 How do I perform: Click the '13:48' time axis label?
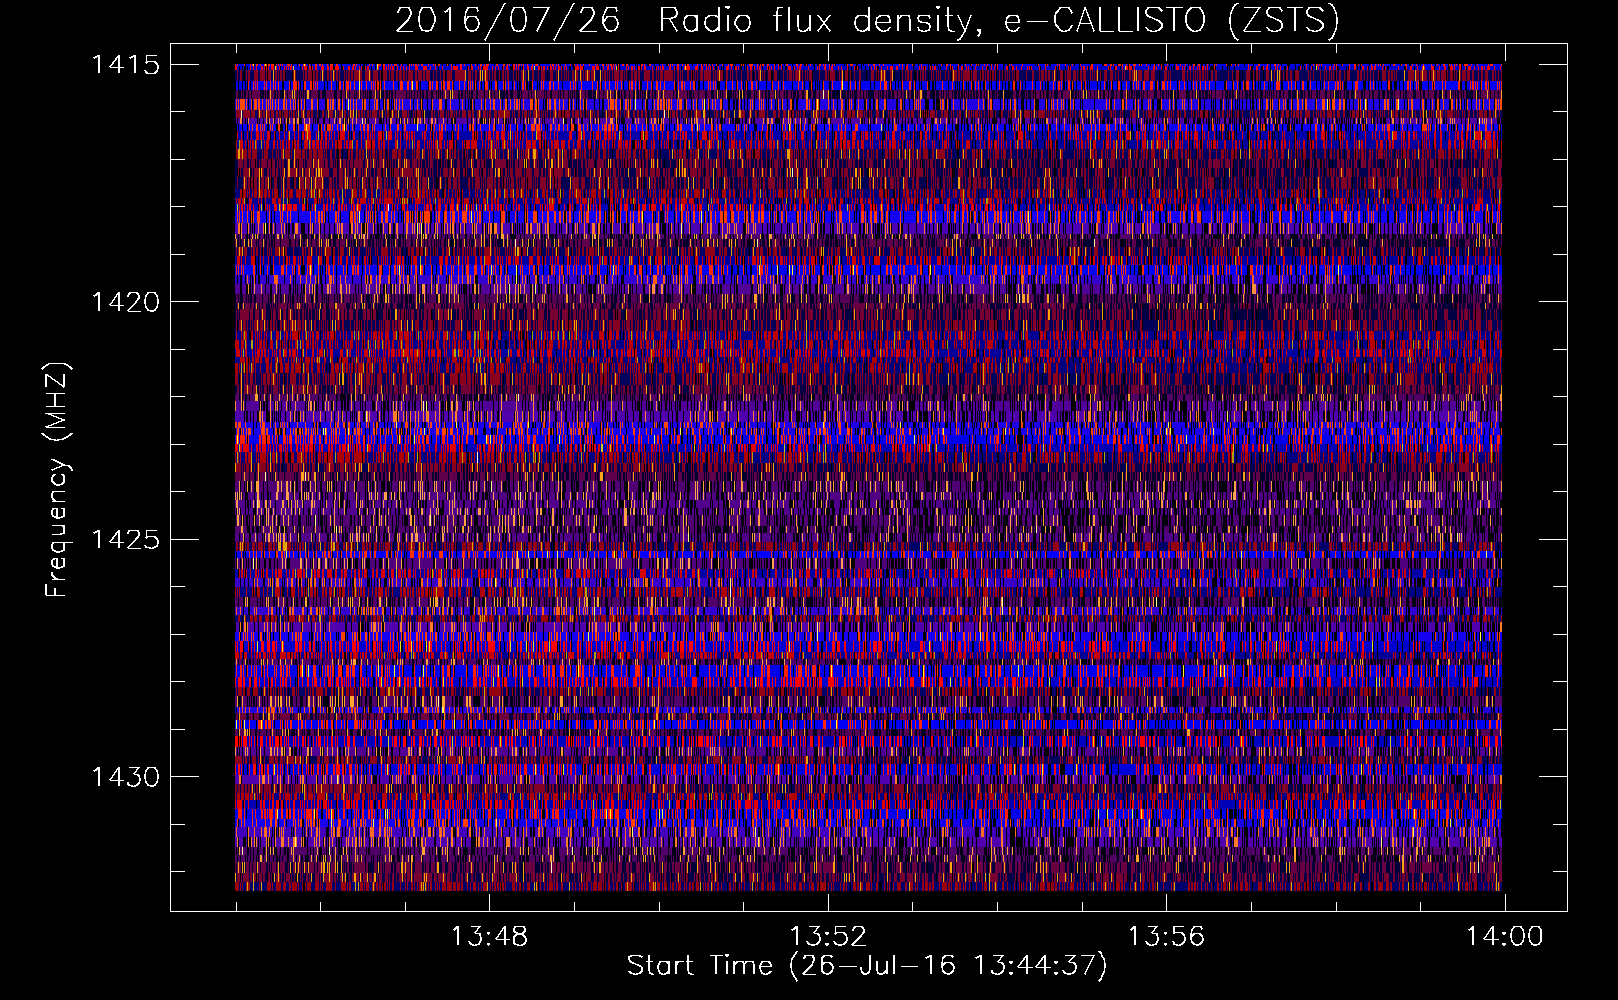(x=489, y=937)
